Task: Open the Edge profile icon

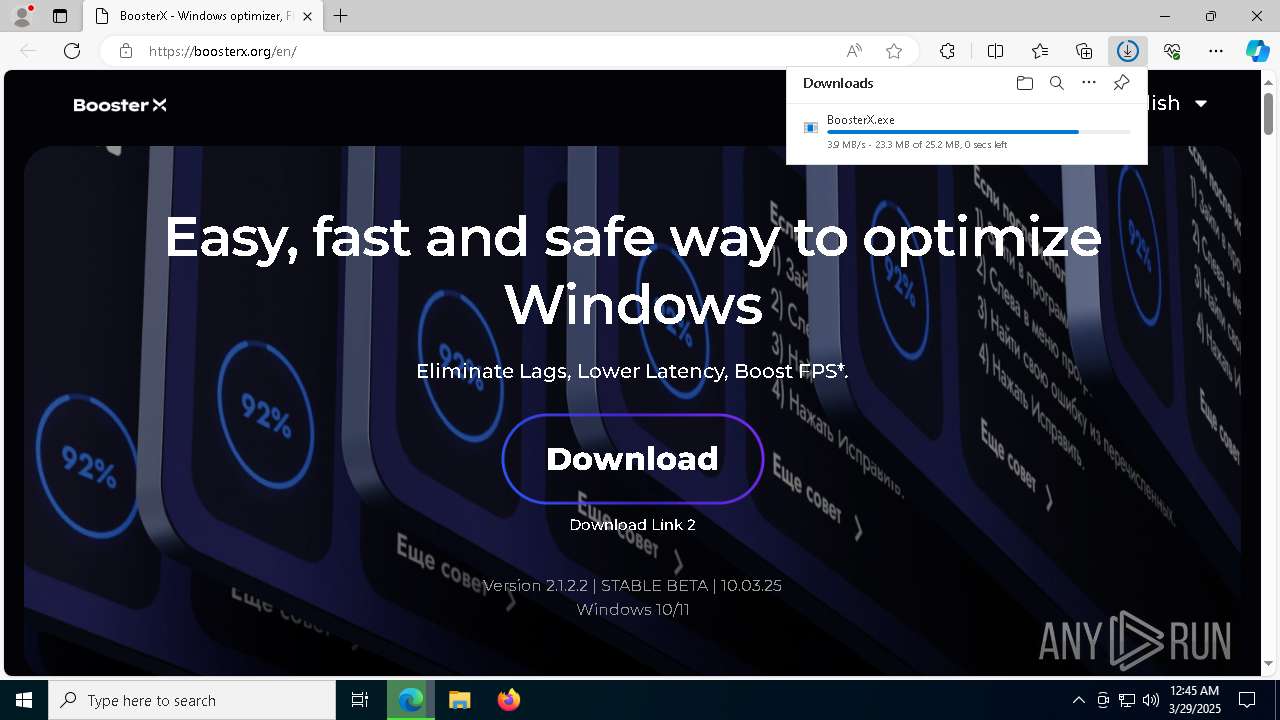Action: pos(21,16)
